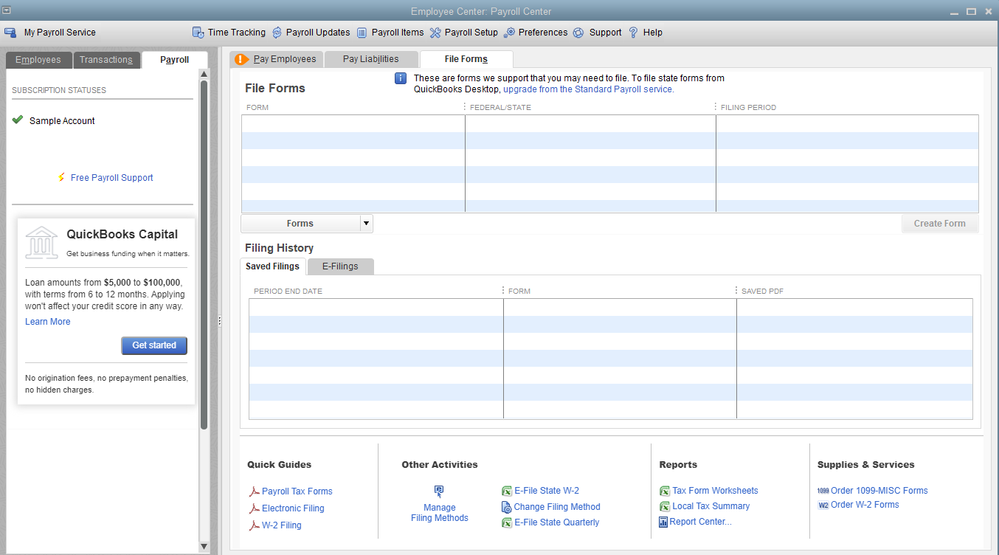999x555 pixels.
Task: Click the Support icon in the toolbar
Action: [x=578, y=32]
